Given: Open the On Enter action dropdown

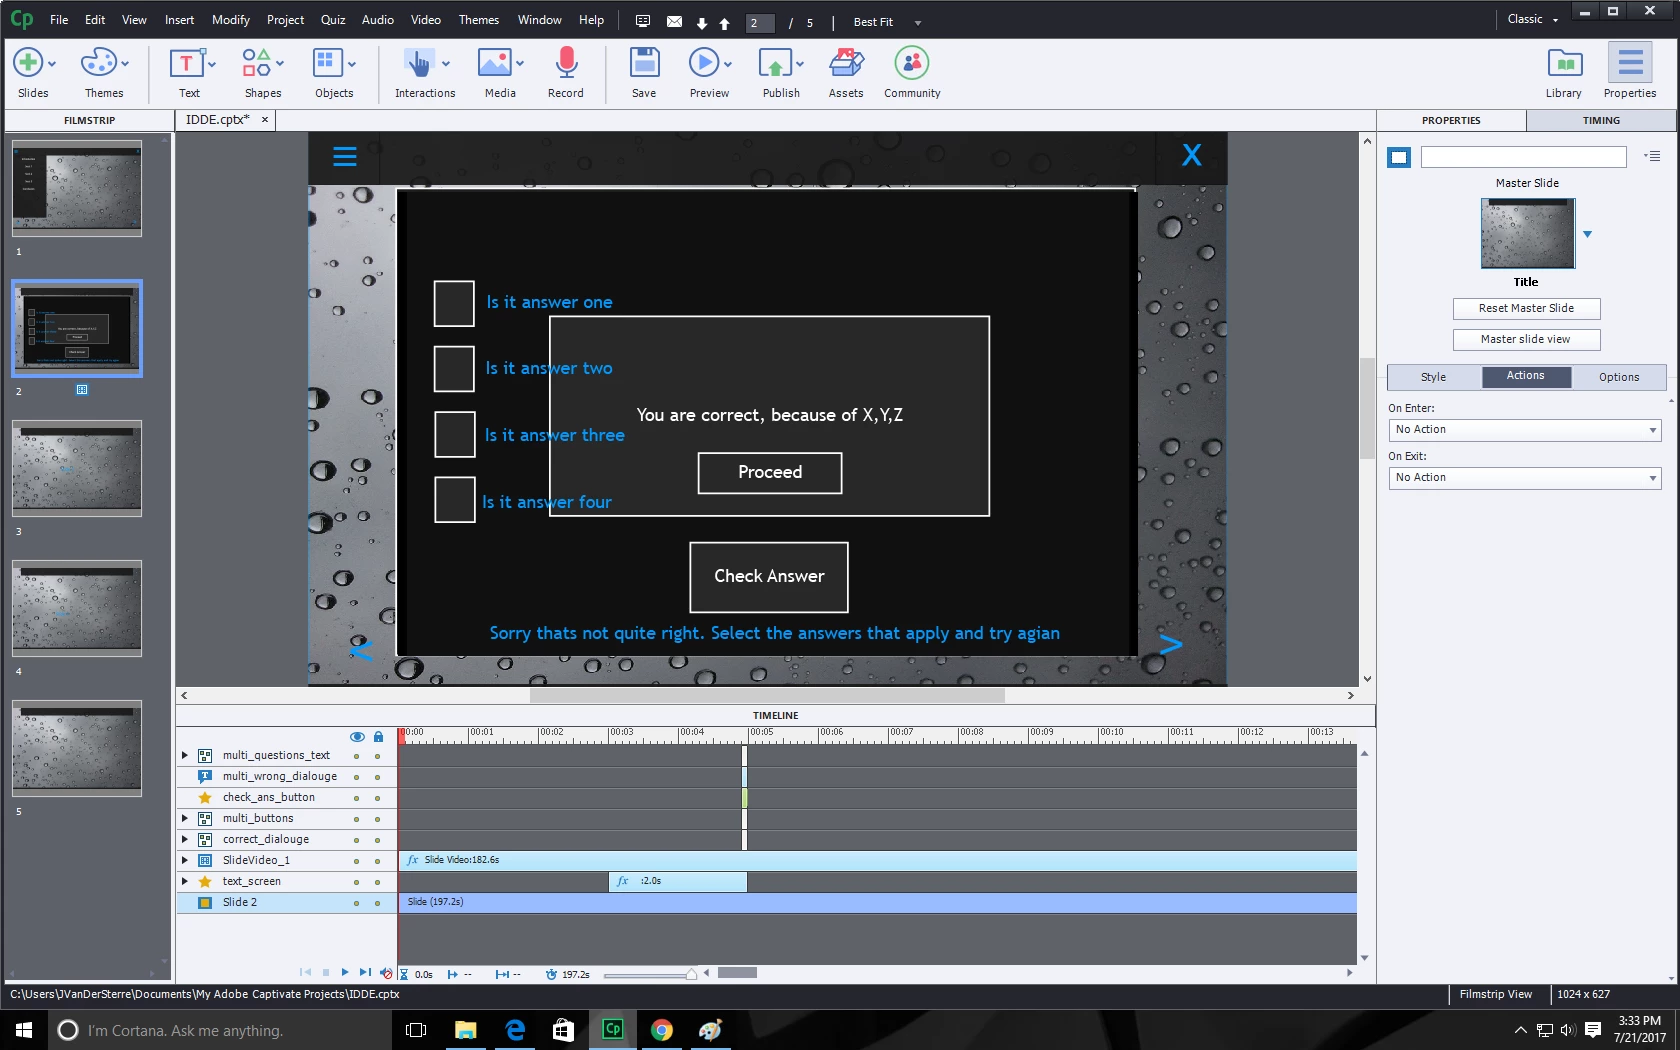Looking at the screenshot, I should pos(1525,430).
